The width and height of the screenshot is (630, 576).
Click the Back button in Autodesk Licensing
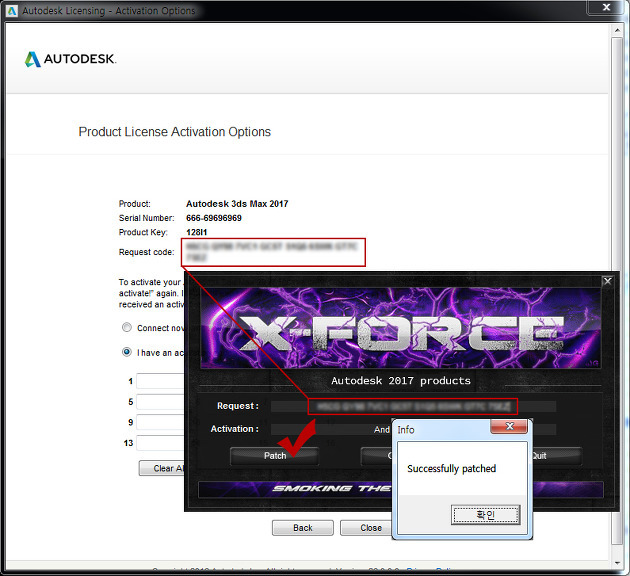303,528
